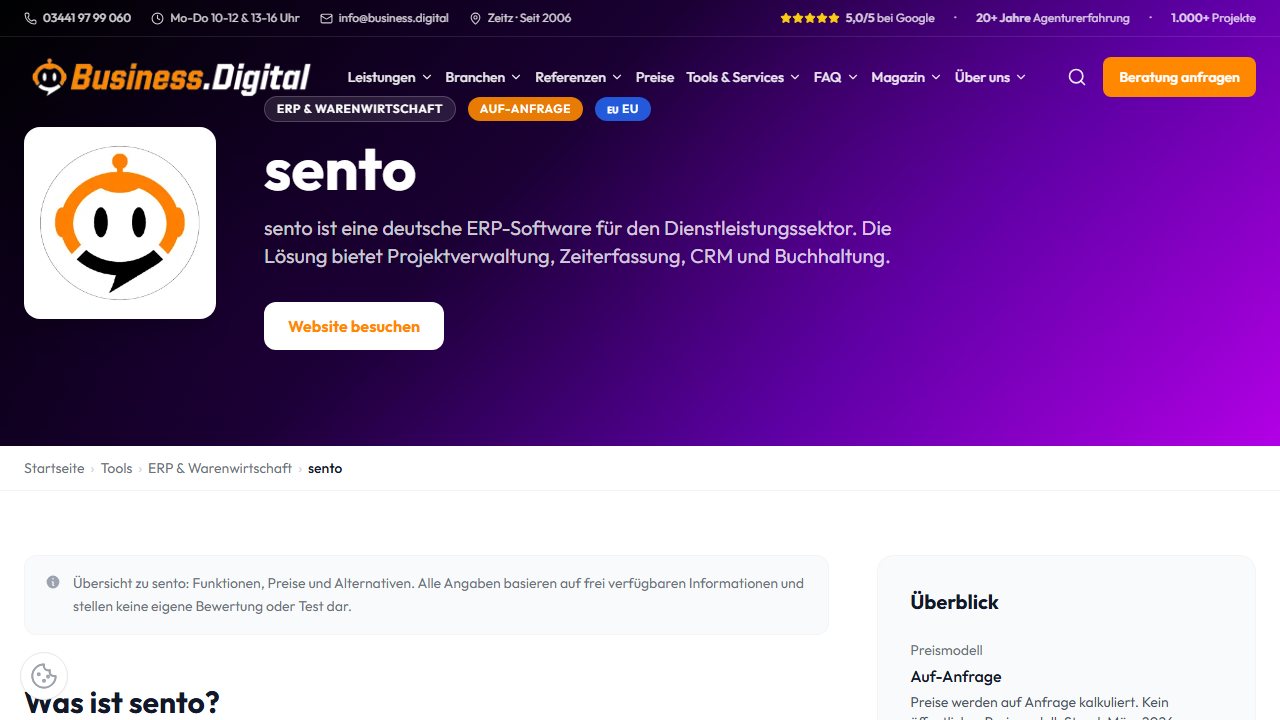The width and height of the screenshot is (1280, 720).
Task: Open the search magnifier icon
Action: point(1077,77)
